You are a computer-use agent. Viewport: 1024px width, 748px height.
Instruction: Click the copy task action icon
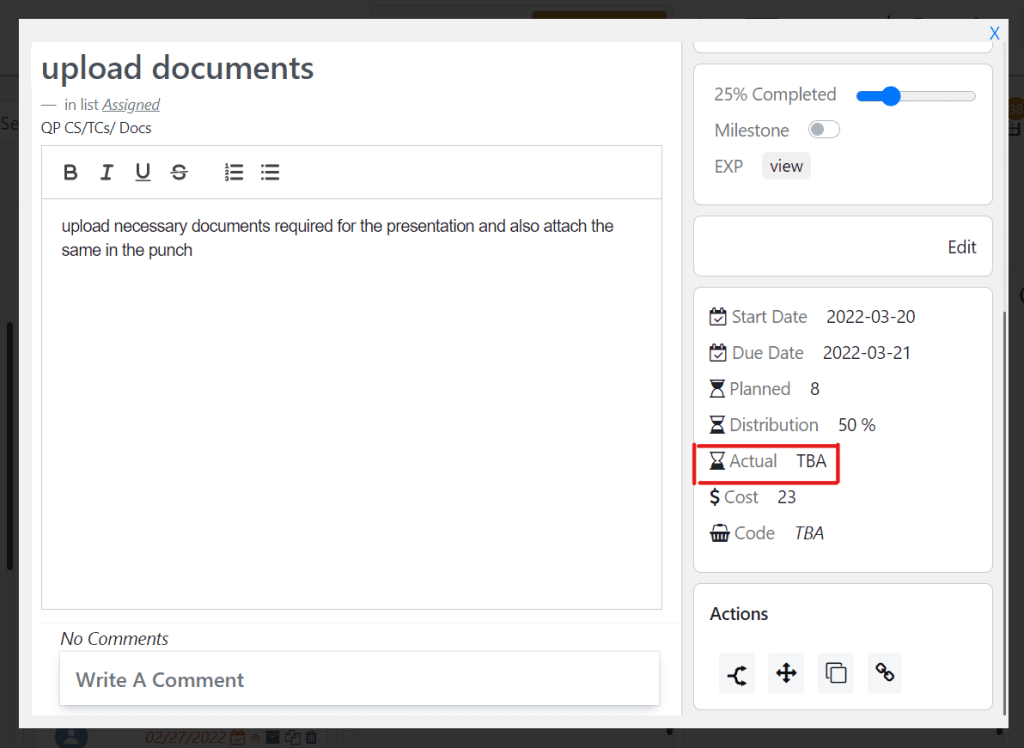tap(836, 673)
